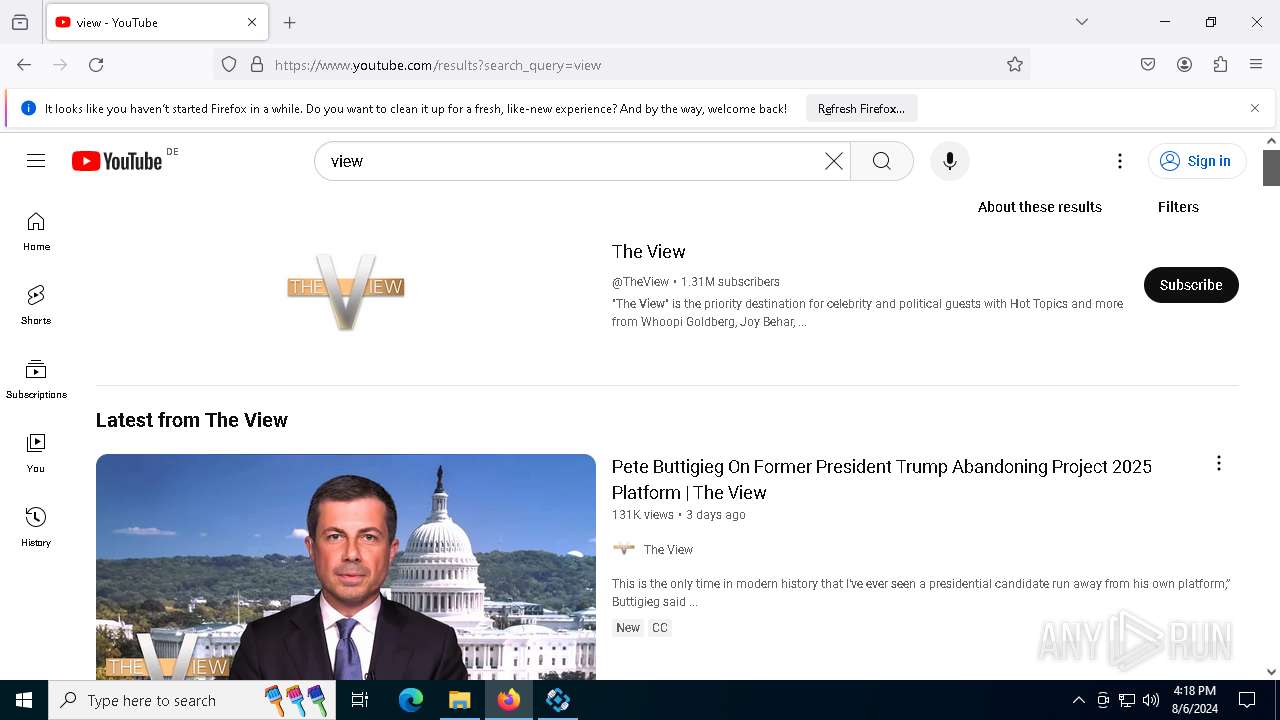Image resolution: width=1280 pixels, height=720 pixels.
Task: Open Firefox extensions puzzle icon
Action: [x=1220, y=65]
